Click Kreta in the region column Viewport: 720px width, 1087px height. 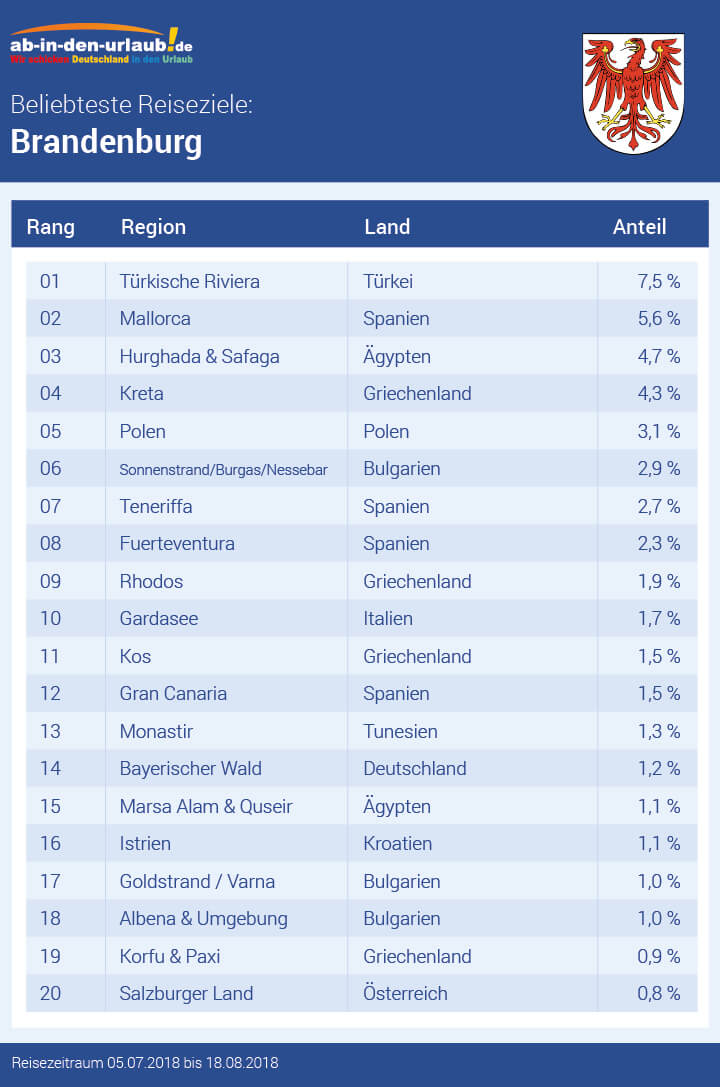tap(141, 394)
